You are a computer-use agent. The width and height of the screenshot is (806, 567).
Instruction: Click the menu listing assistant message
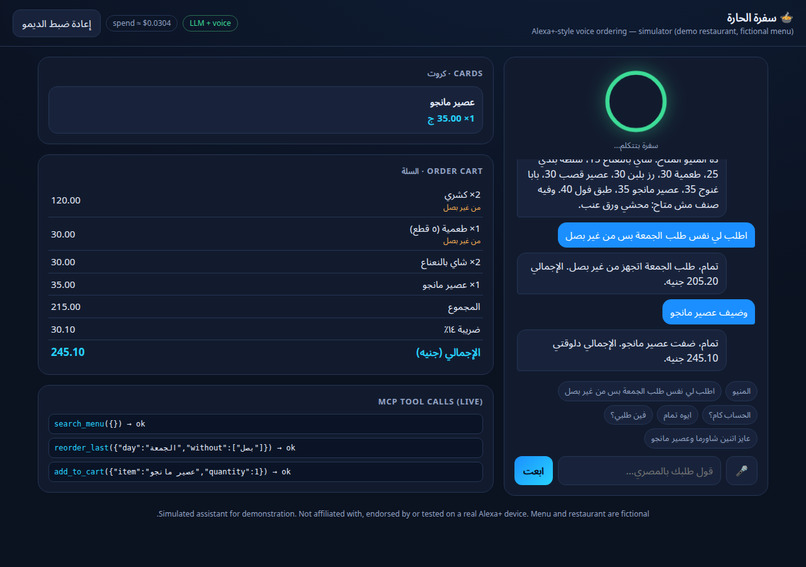point(621,188)
